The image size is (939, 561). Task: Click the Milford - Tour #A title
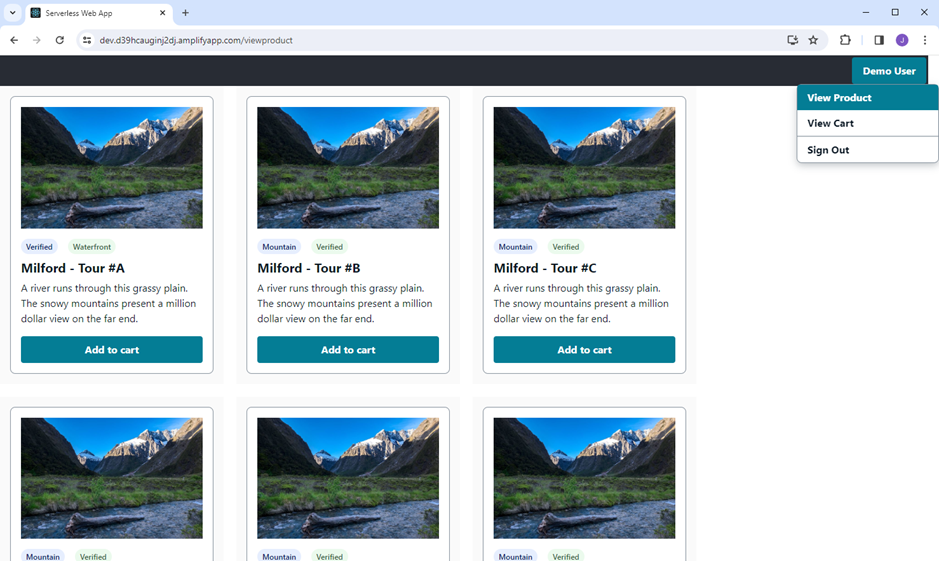click(73, 268)
